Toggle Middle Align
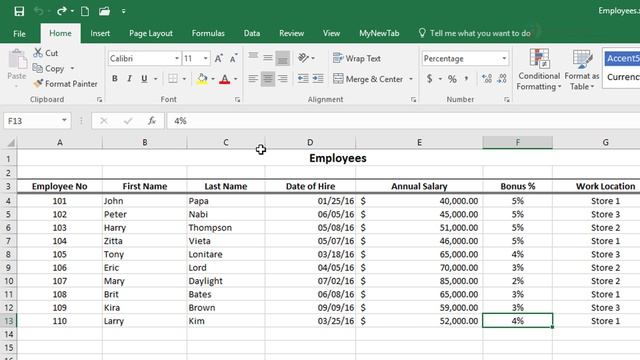 pos(268,58)
